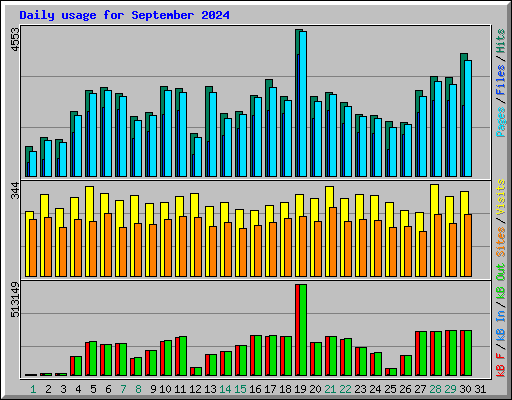Select day 19 on the x-axis
Image resolution: width=512 pixels, height=400 pixels.
coord(300,389)
